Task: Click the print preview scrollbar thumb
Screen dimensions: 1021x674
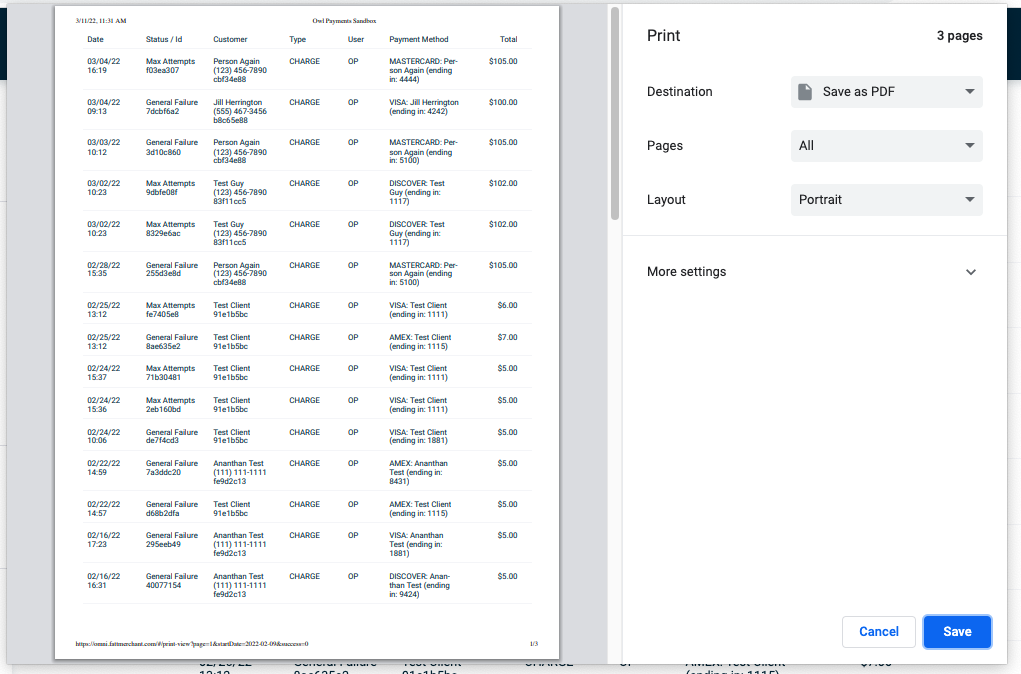Action: coord(615,113)
